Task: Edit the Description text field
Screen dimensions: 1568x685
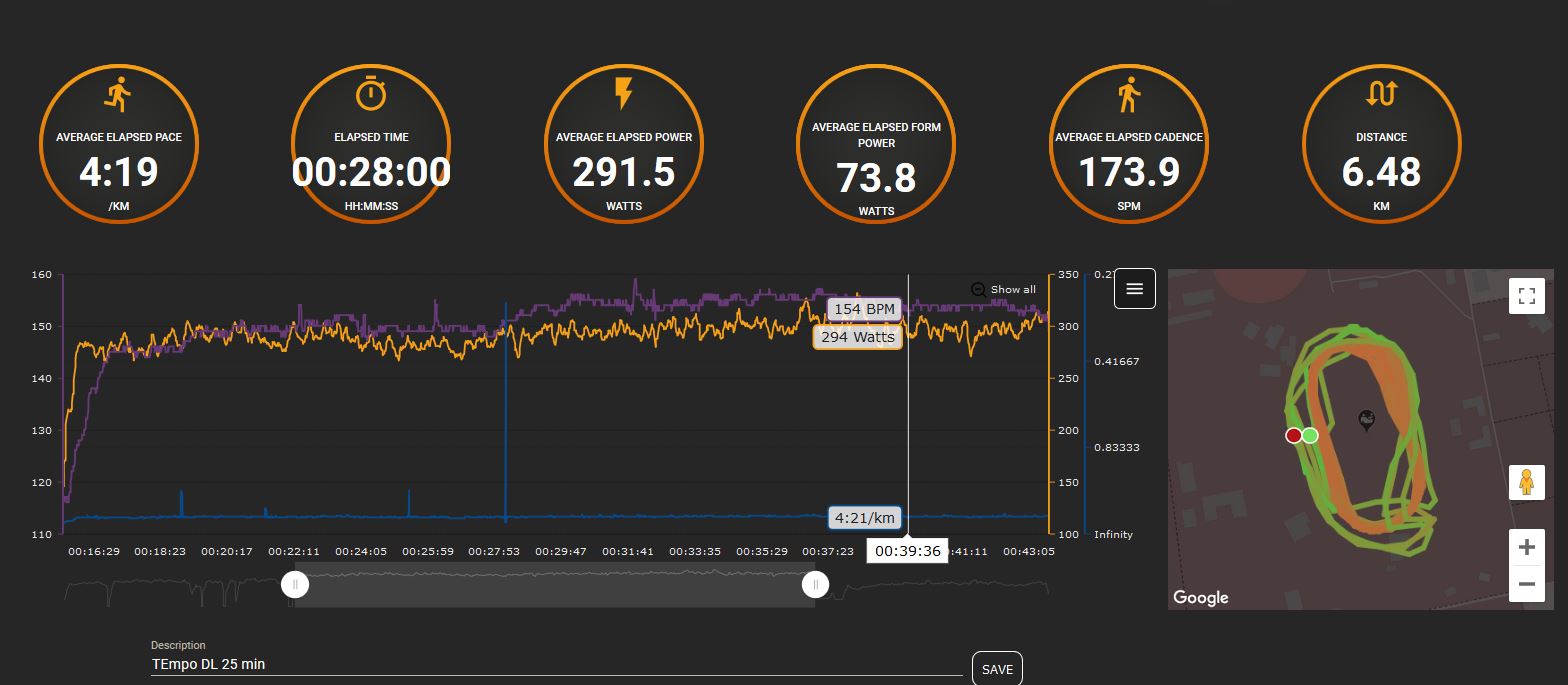Action: [555, 664]
